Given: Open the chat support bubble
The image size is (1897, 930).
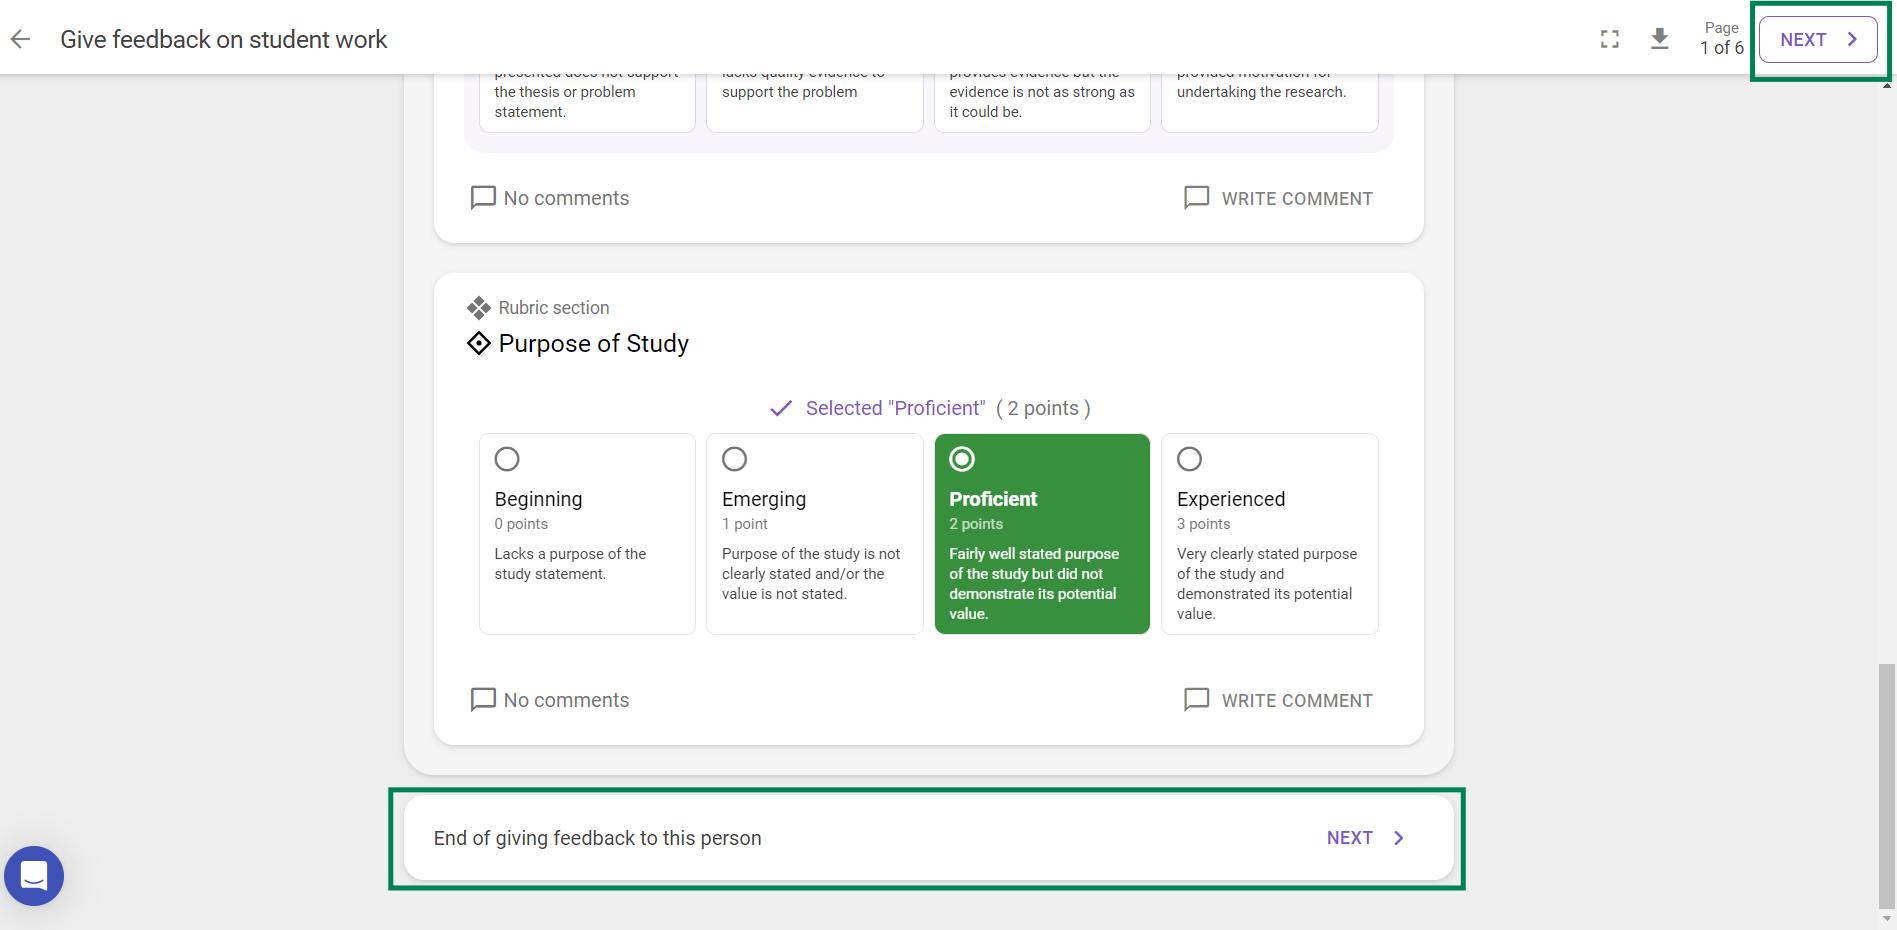Looking at the screenshot, I should 34,876.
